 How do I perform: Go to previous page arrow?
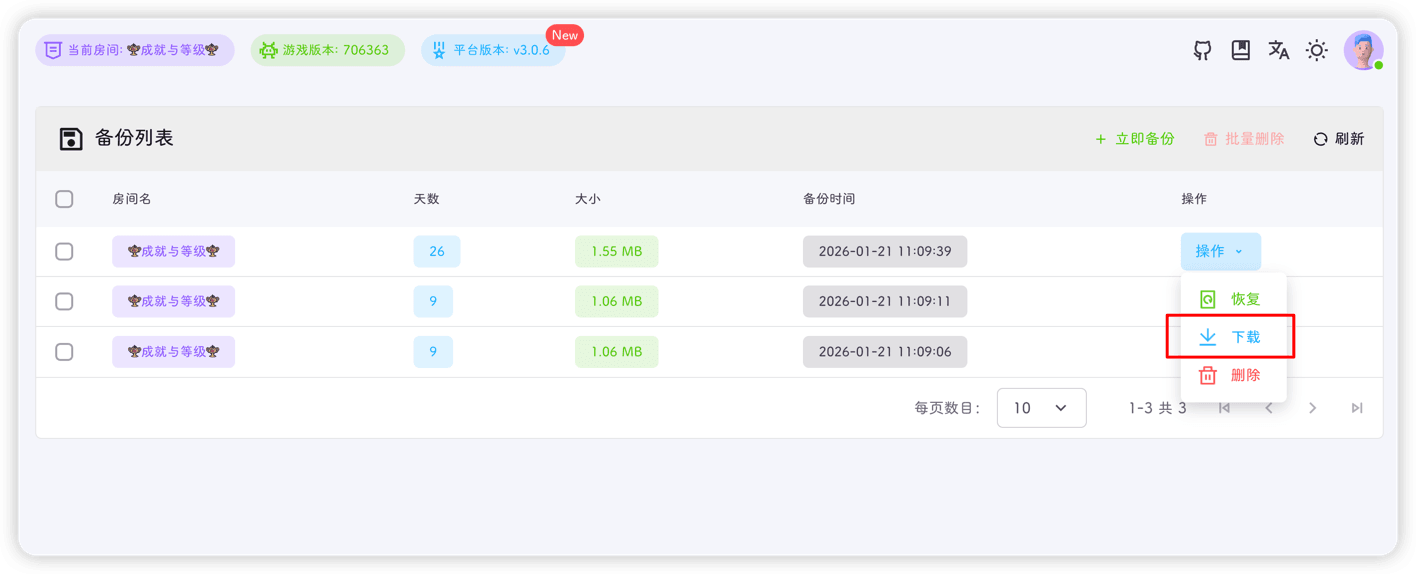click(1268, 408)
